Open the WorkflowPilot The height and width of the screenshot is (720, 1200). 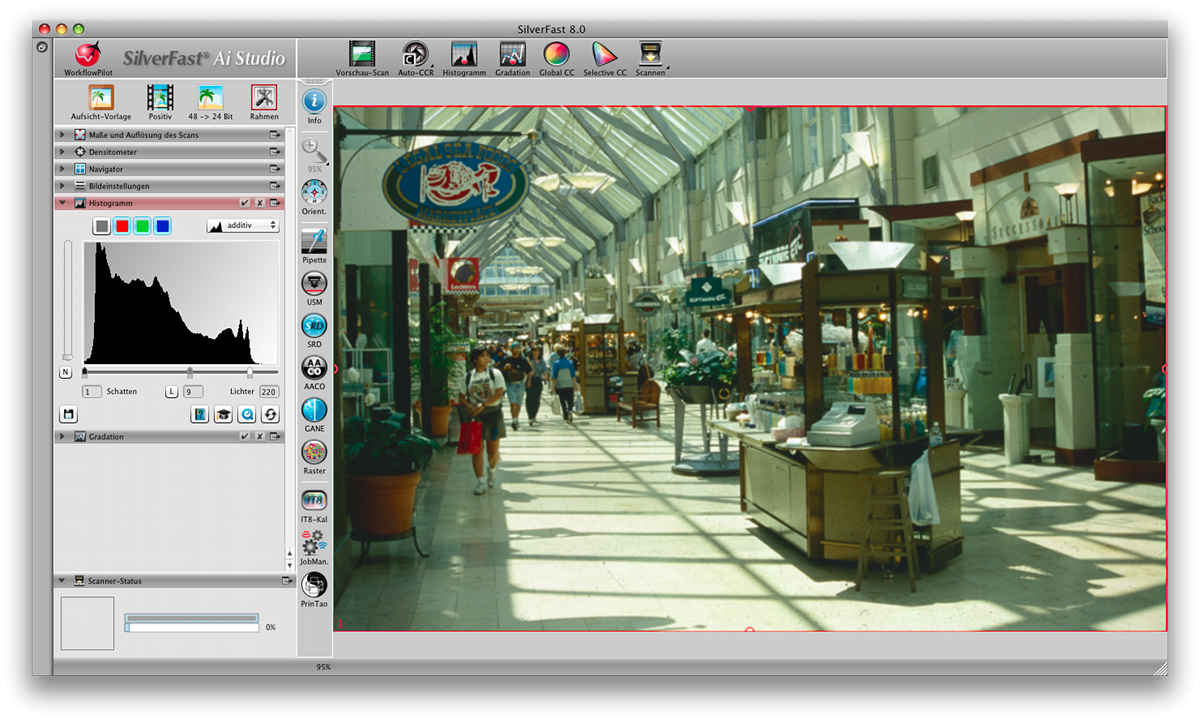pos(88,54)
